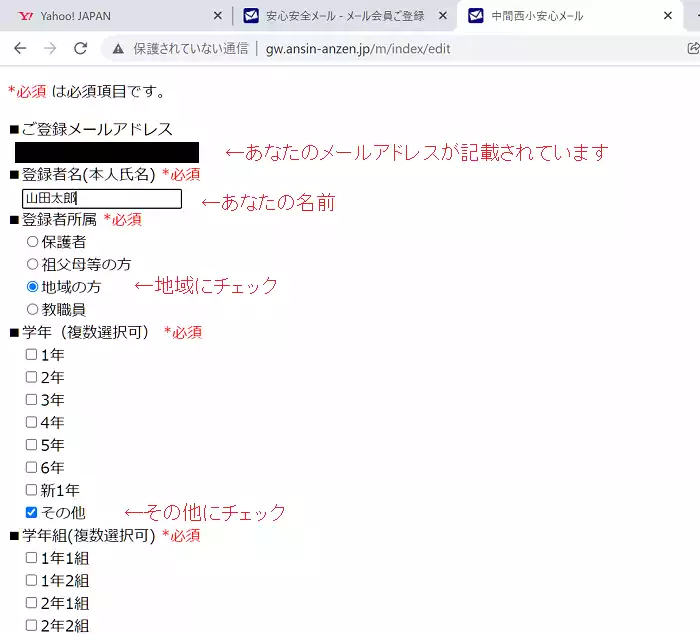Click the Yahoo! JAPAN tab favicon

coord(25,16)
